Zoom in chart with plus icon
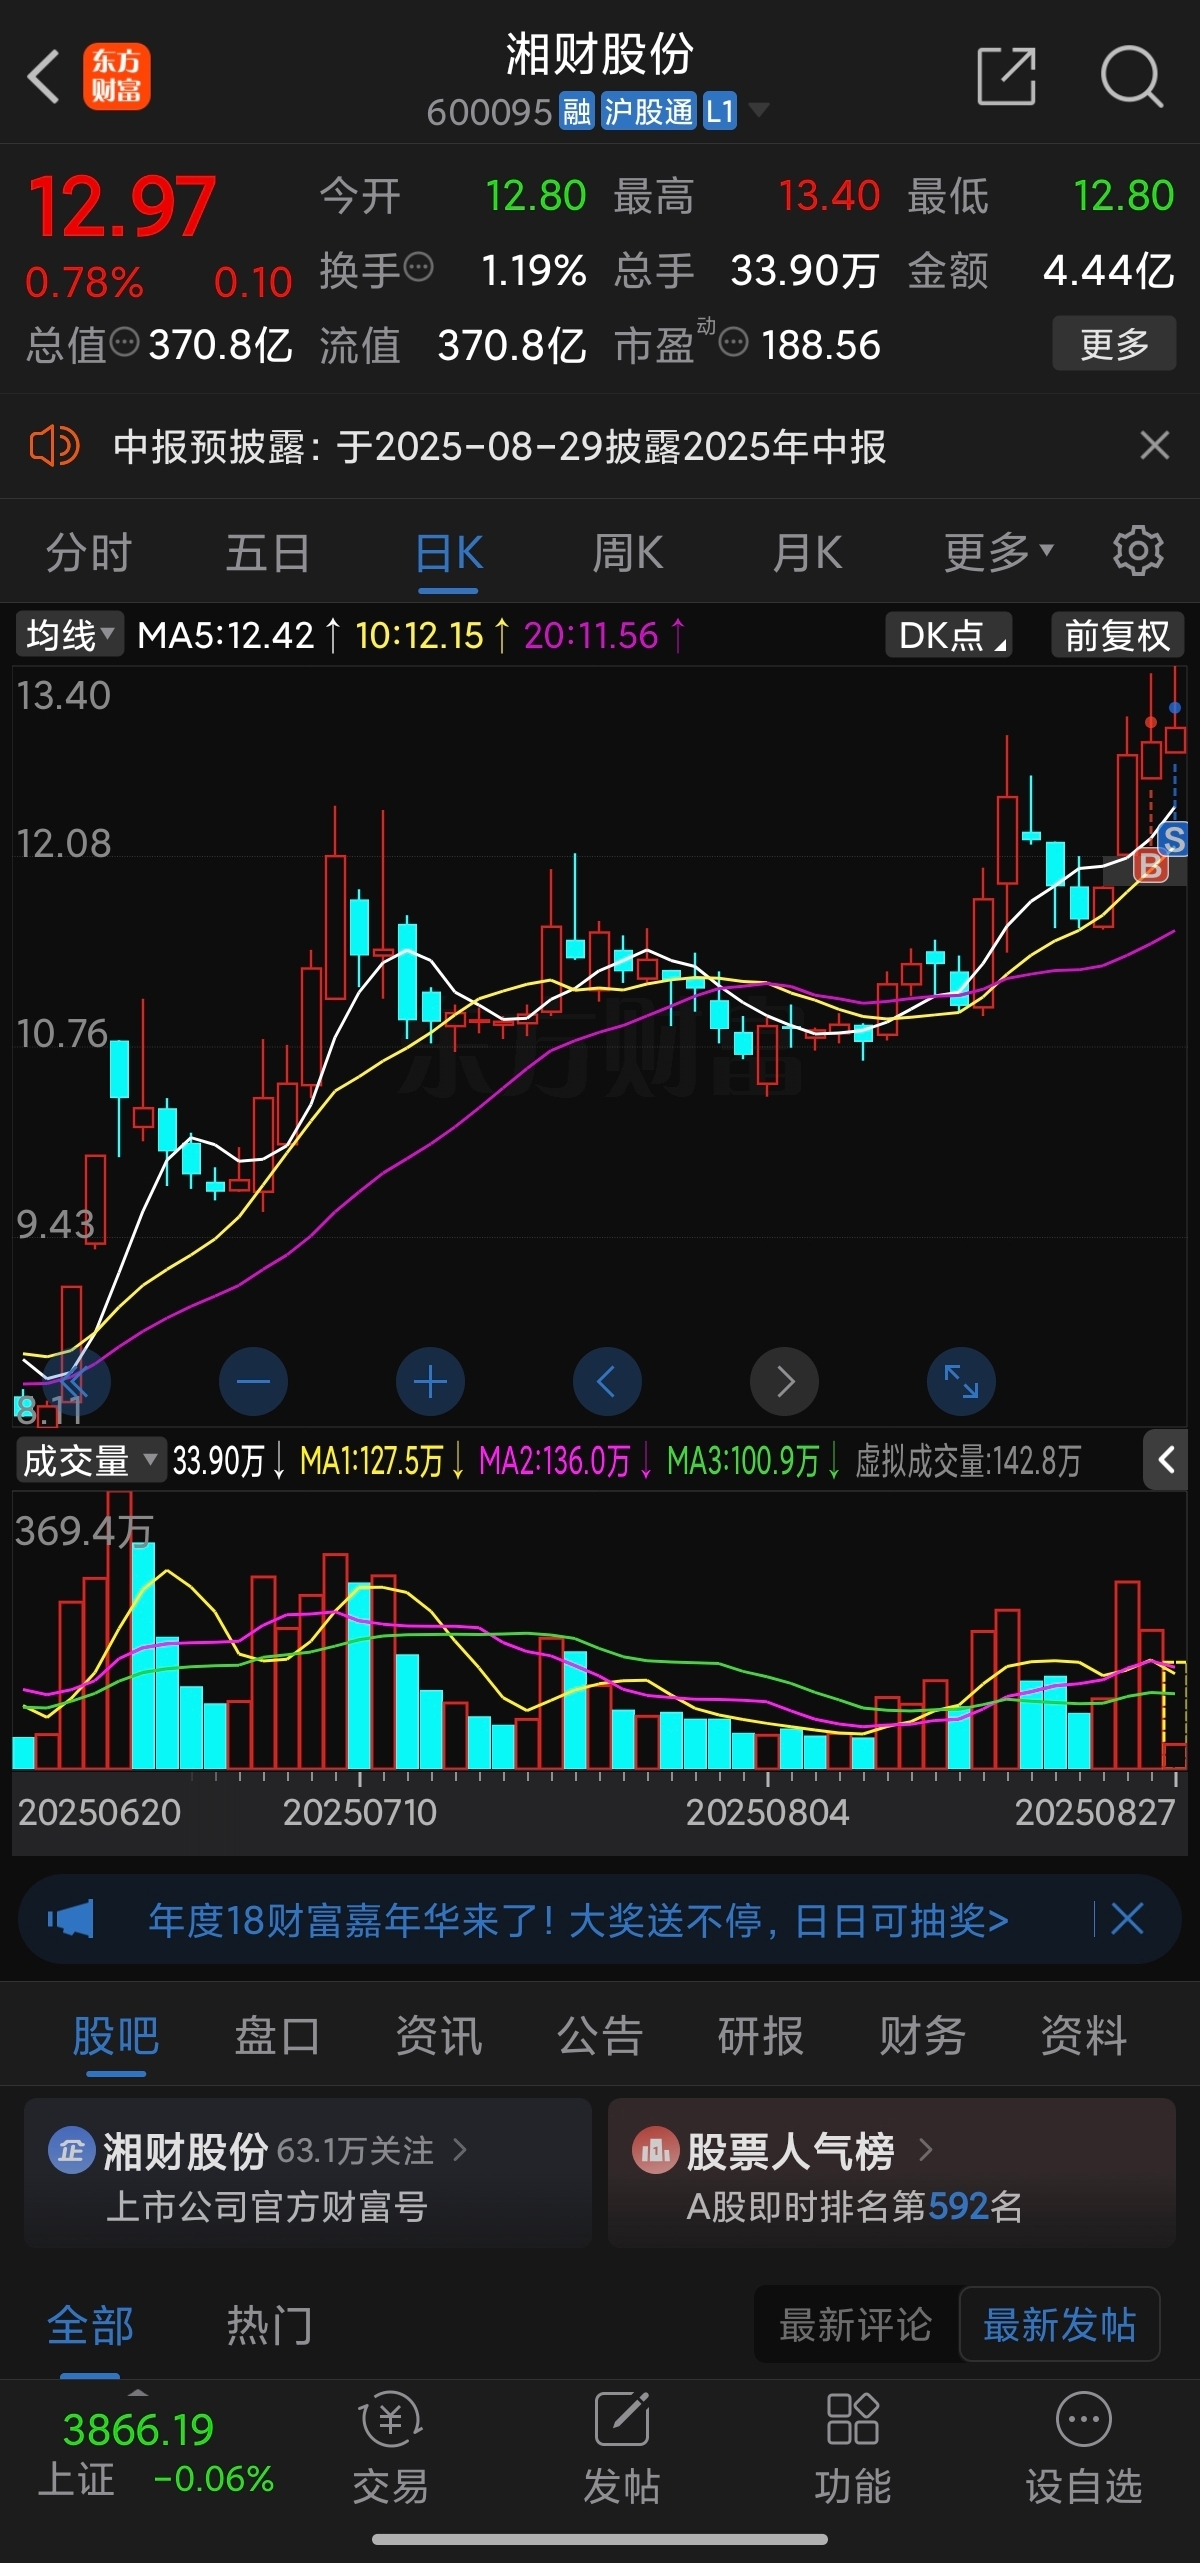 [x=430, y=1381]
